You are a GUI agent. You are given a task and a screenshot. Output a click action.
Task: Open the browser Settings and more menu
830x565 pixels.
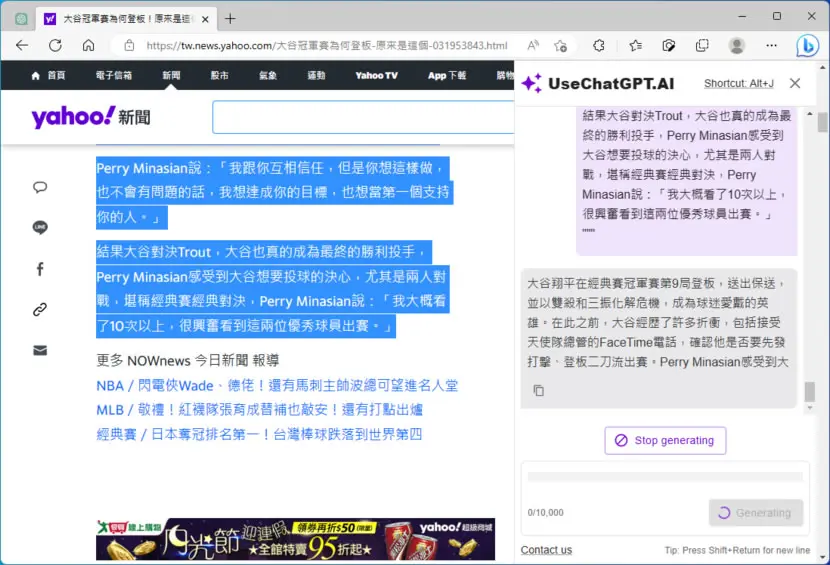pos(771,46)
